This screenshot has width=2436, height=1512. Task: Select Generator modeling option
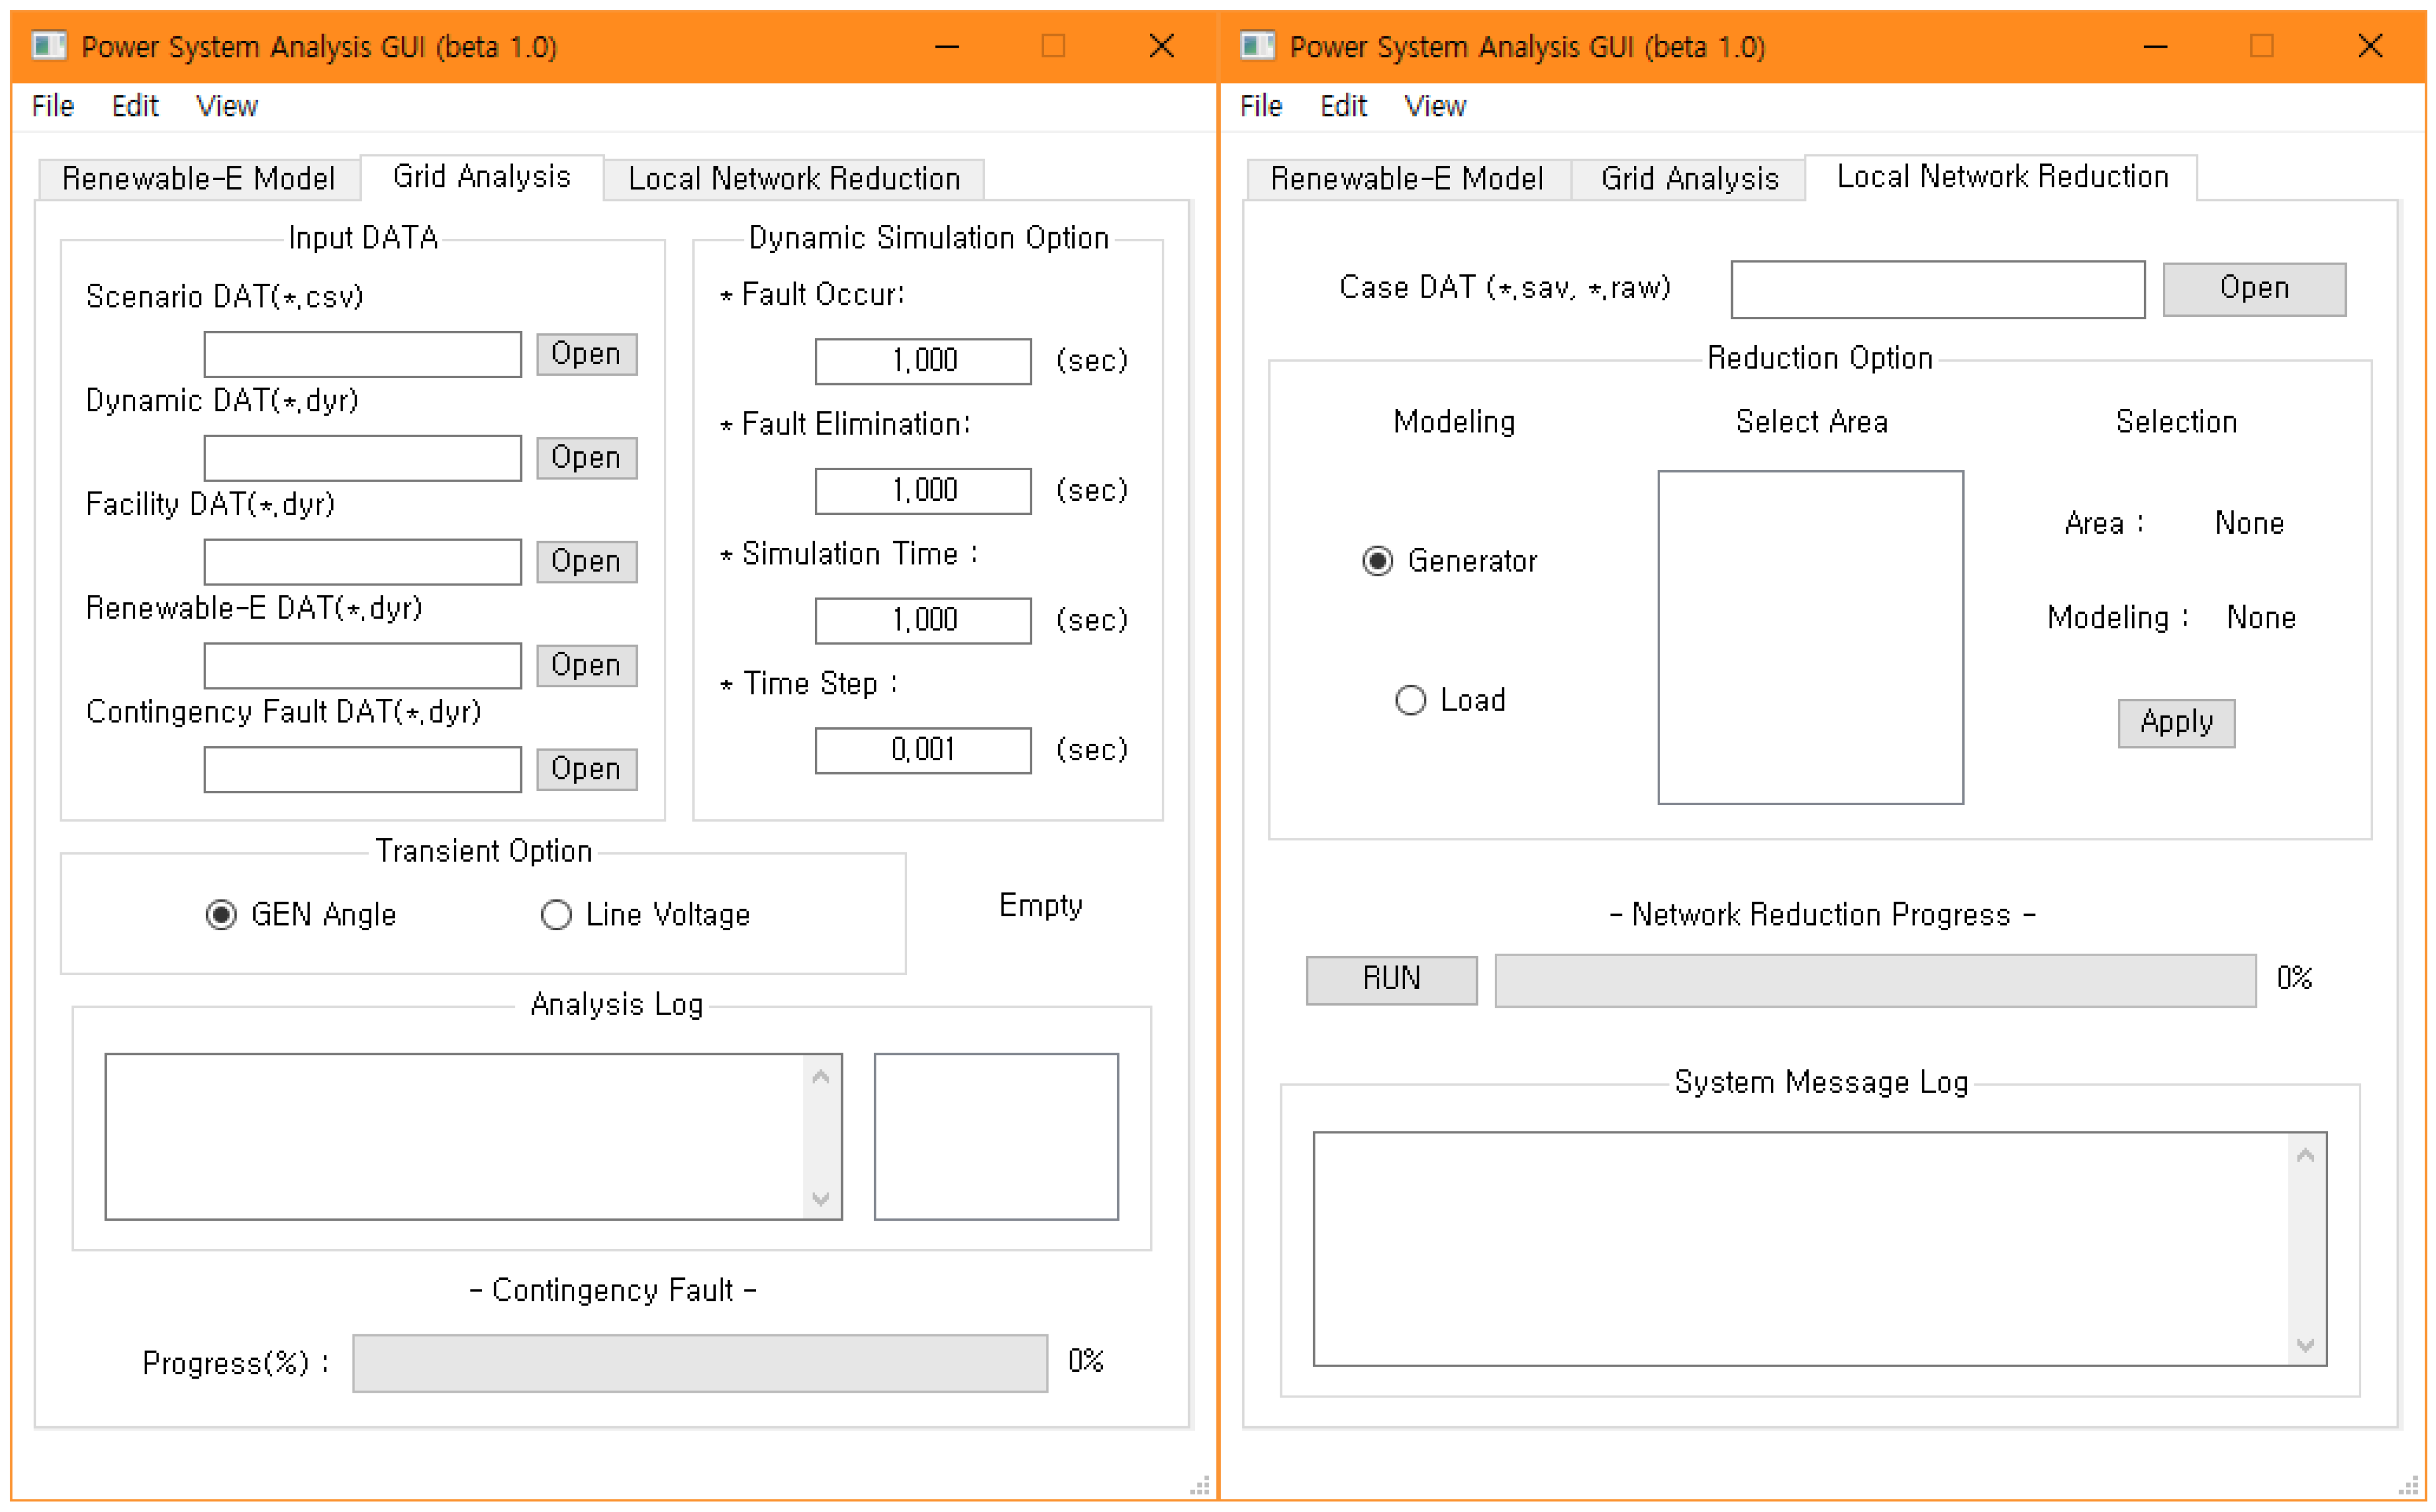1377,561
